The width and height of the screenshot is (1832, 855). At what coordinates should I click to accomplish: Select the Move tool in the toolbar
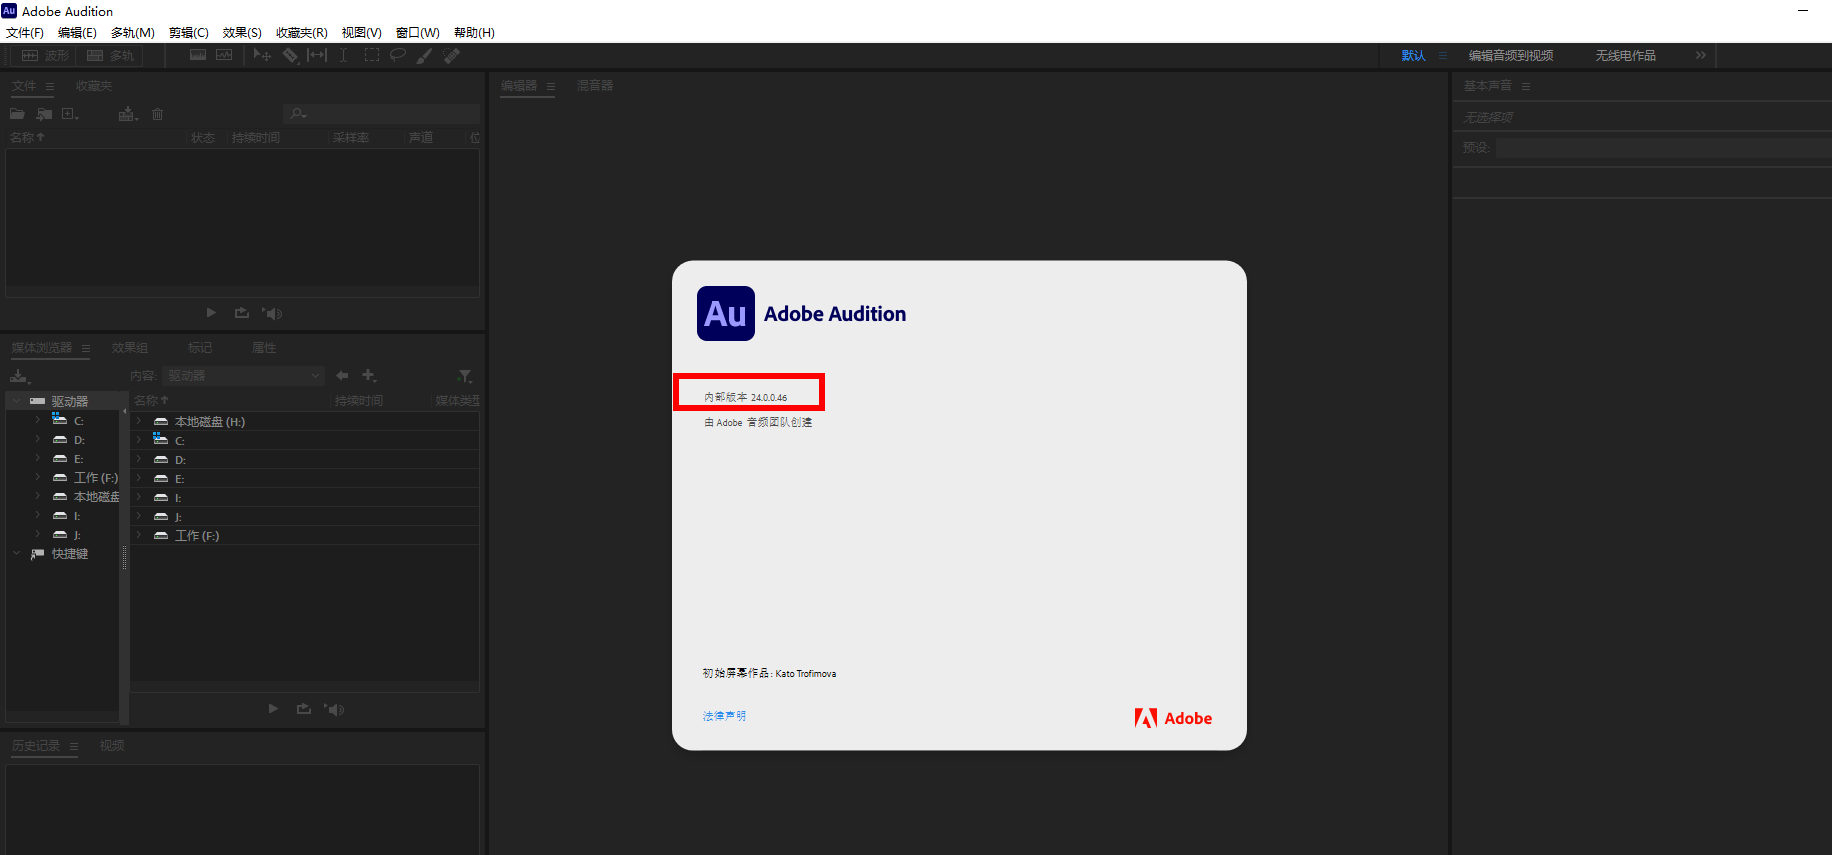tap(262, 55)
